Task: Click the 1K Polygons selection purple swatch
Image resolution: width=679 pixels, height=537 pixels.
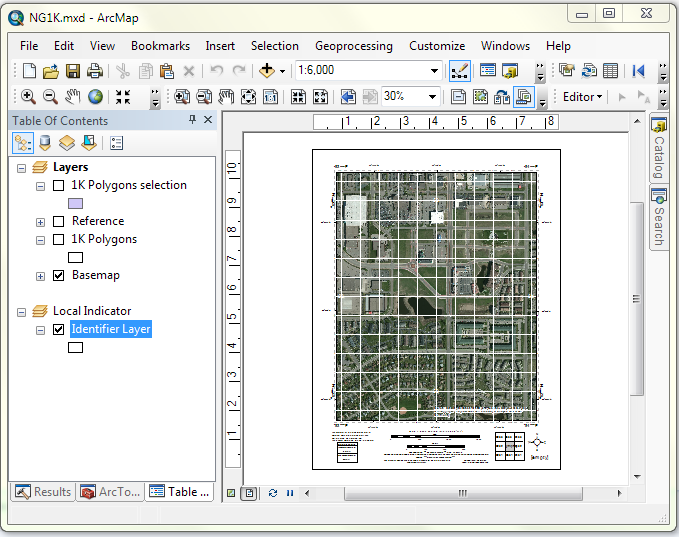Action: [75, 204]
